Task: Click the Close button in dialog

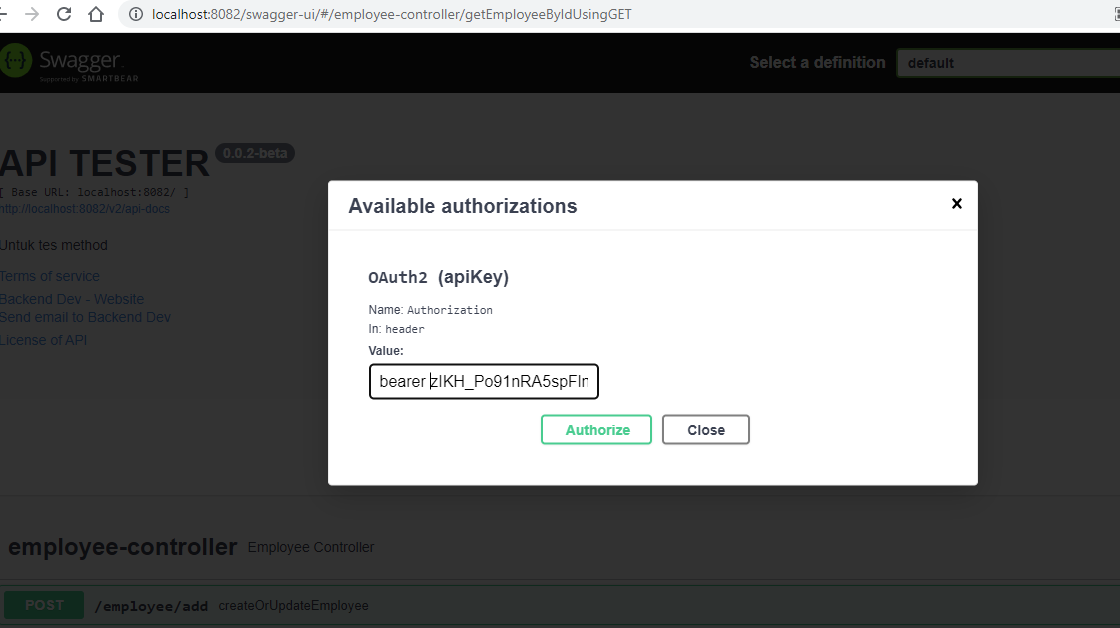Action: pyautogui.click(x=706, y=429)
